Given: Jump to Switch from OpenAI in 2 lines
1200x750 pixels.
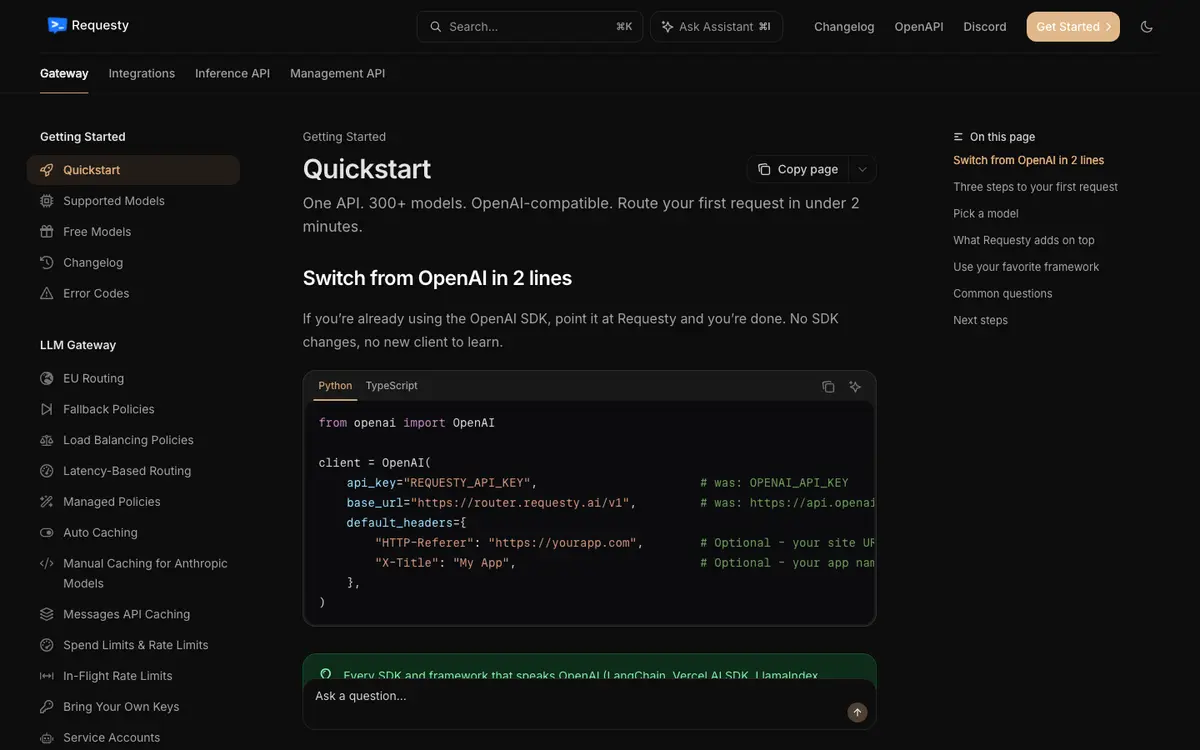Looking at the screenshot, I should pos(1028,160).
